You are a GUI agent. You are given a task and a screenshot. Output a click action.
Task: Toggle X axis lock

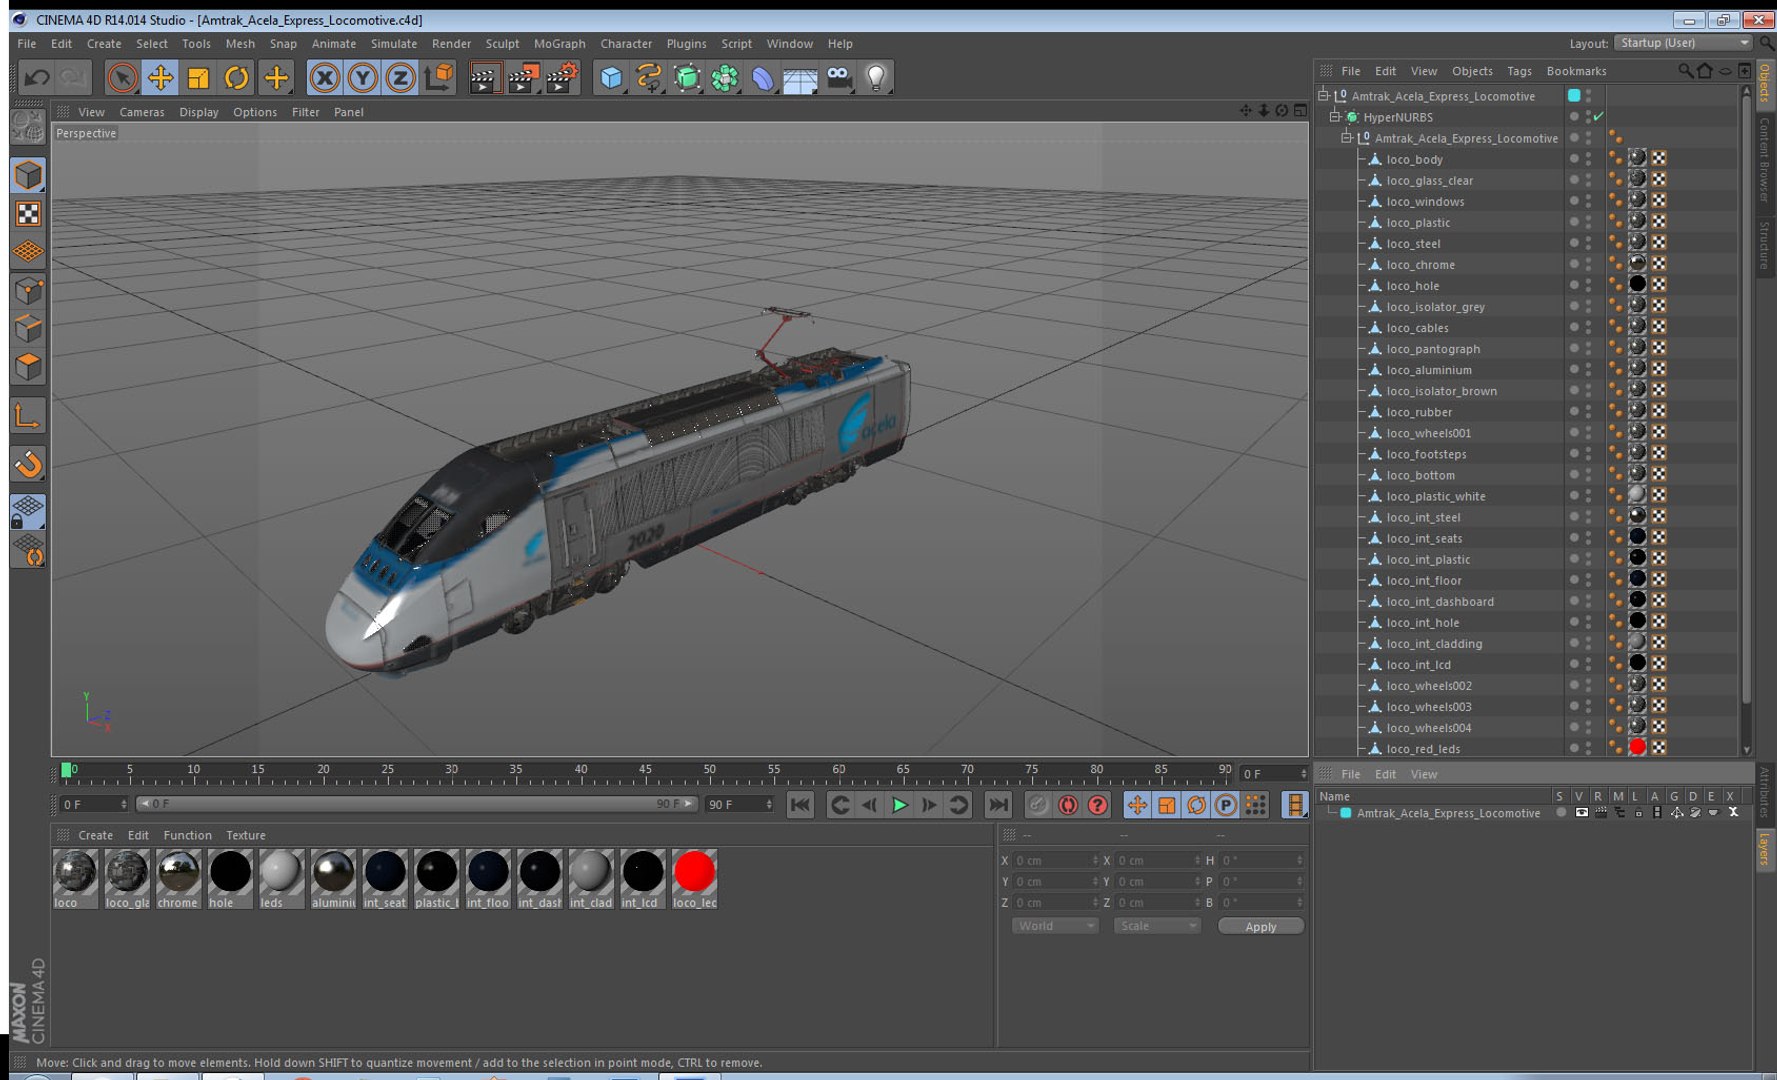click(324, 77)
